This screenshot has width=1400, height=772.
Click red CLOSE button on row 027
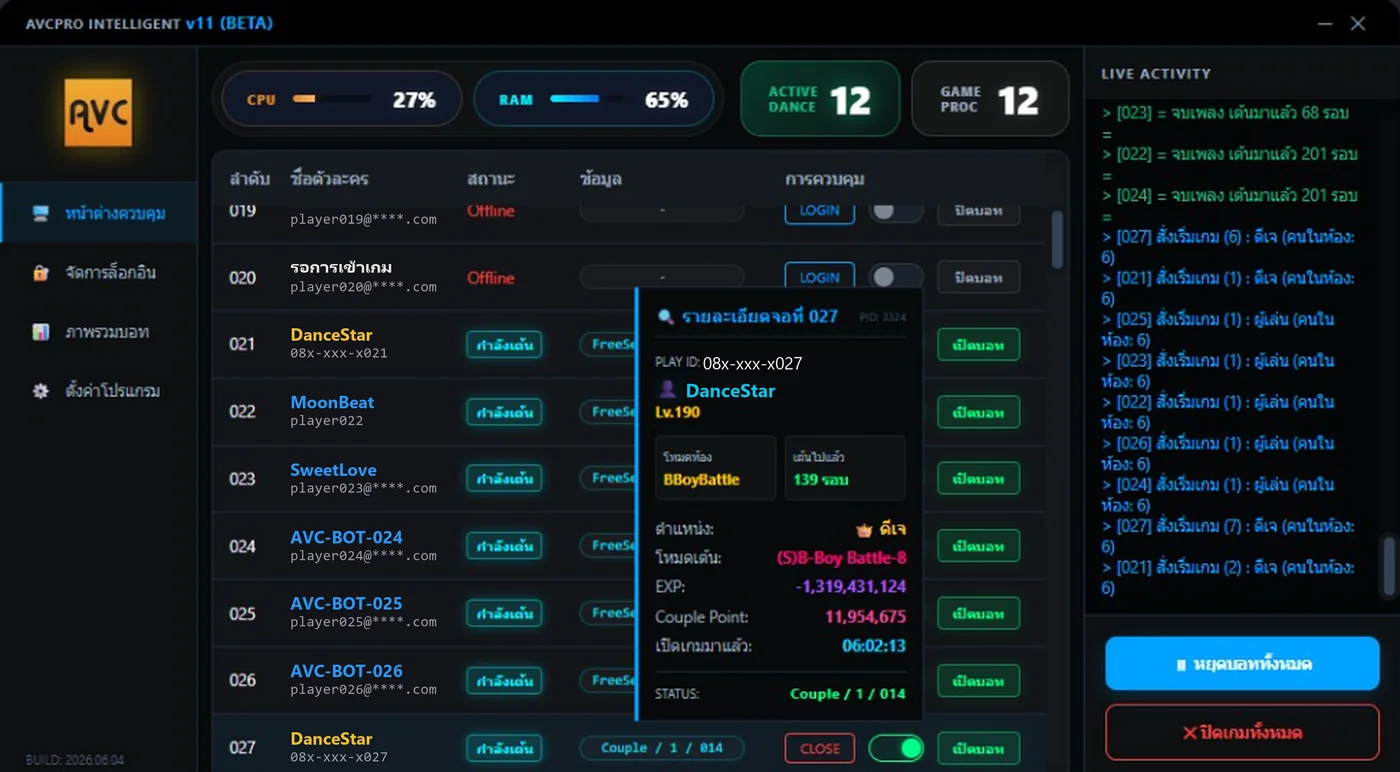click(820, 748)
